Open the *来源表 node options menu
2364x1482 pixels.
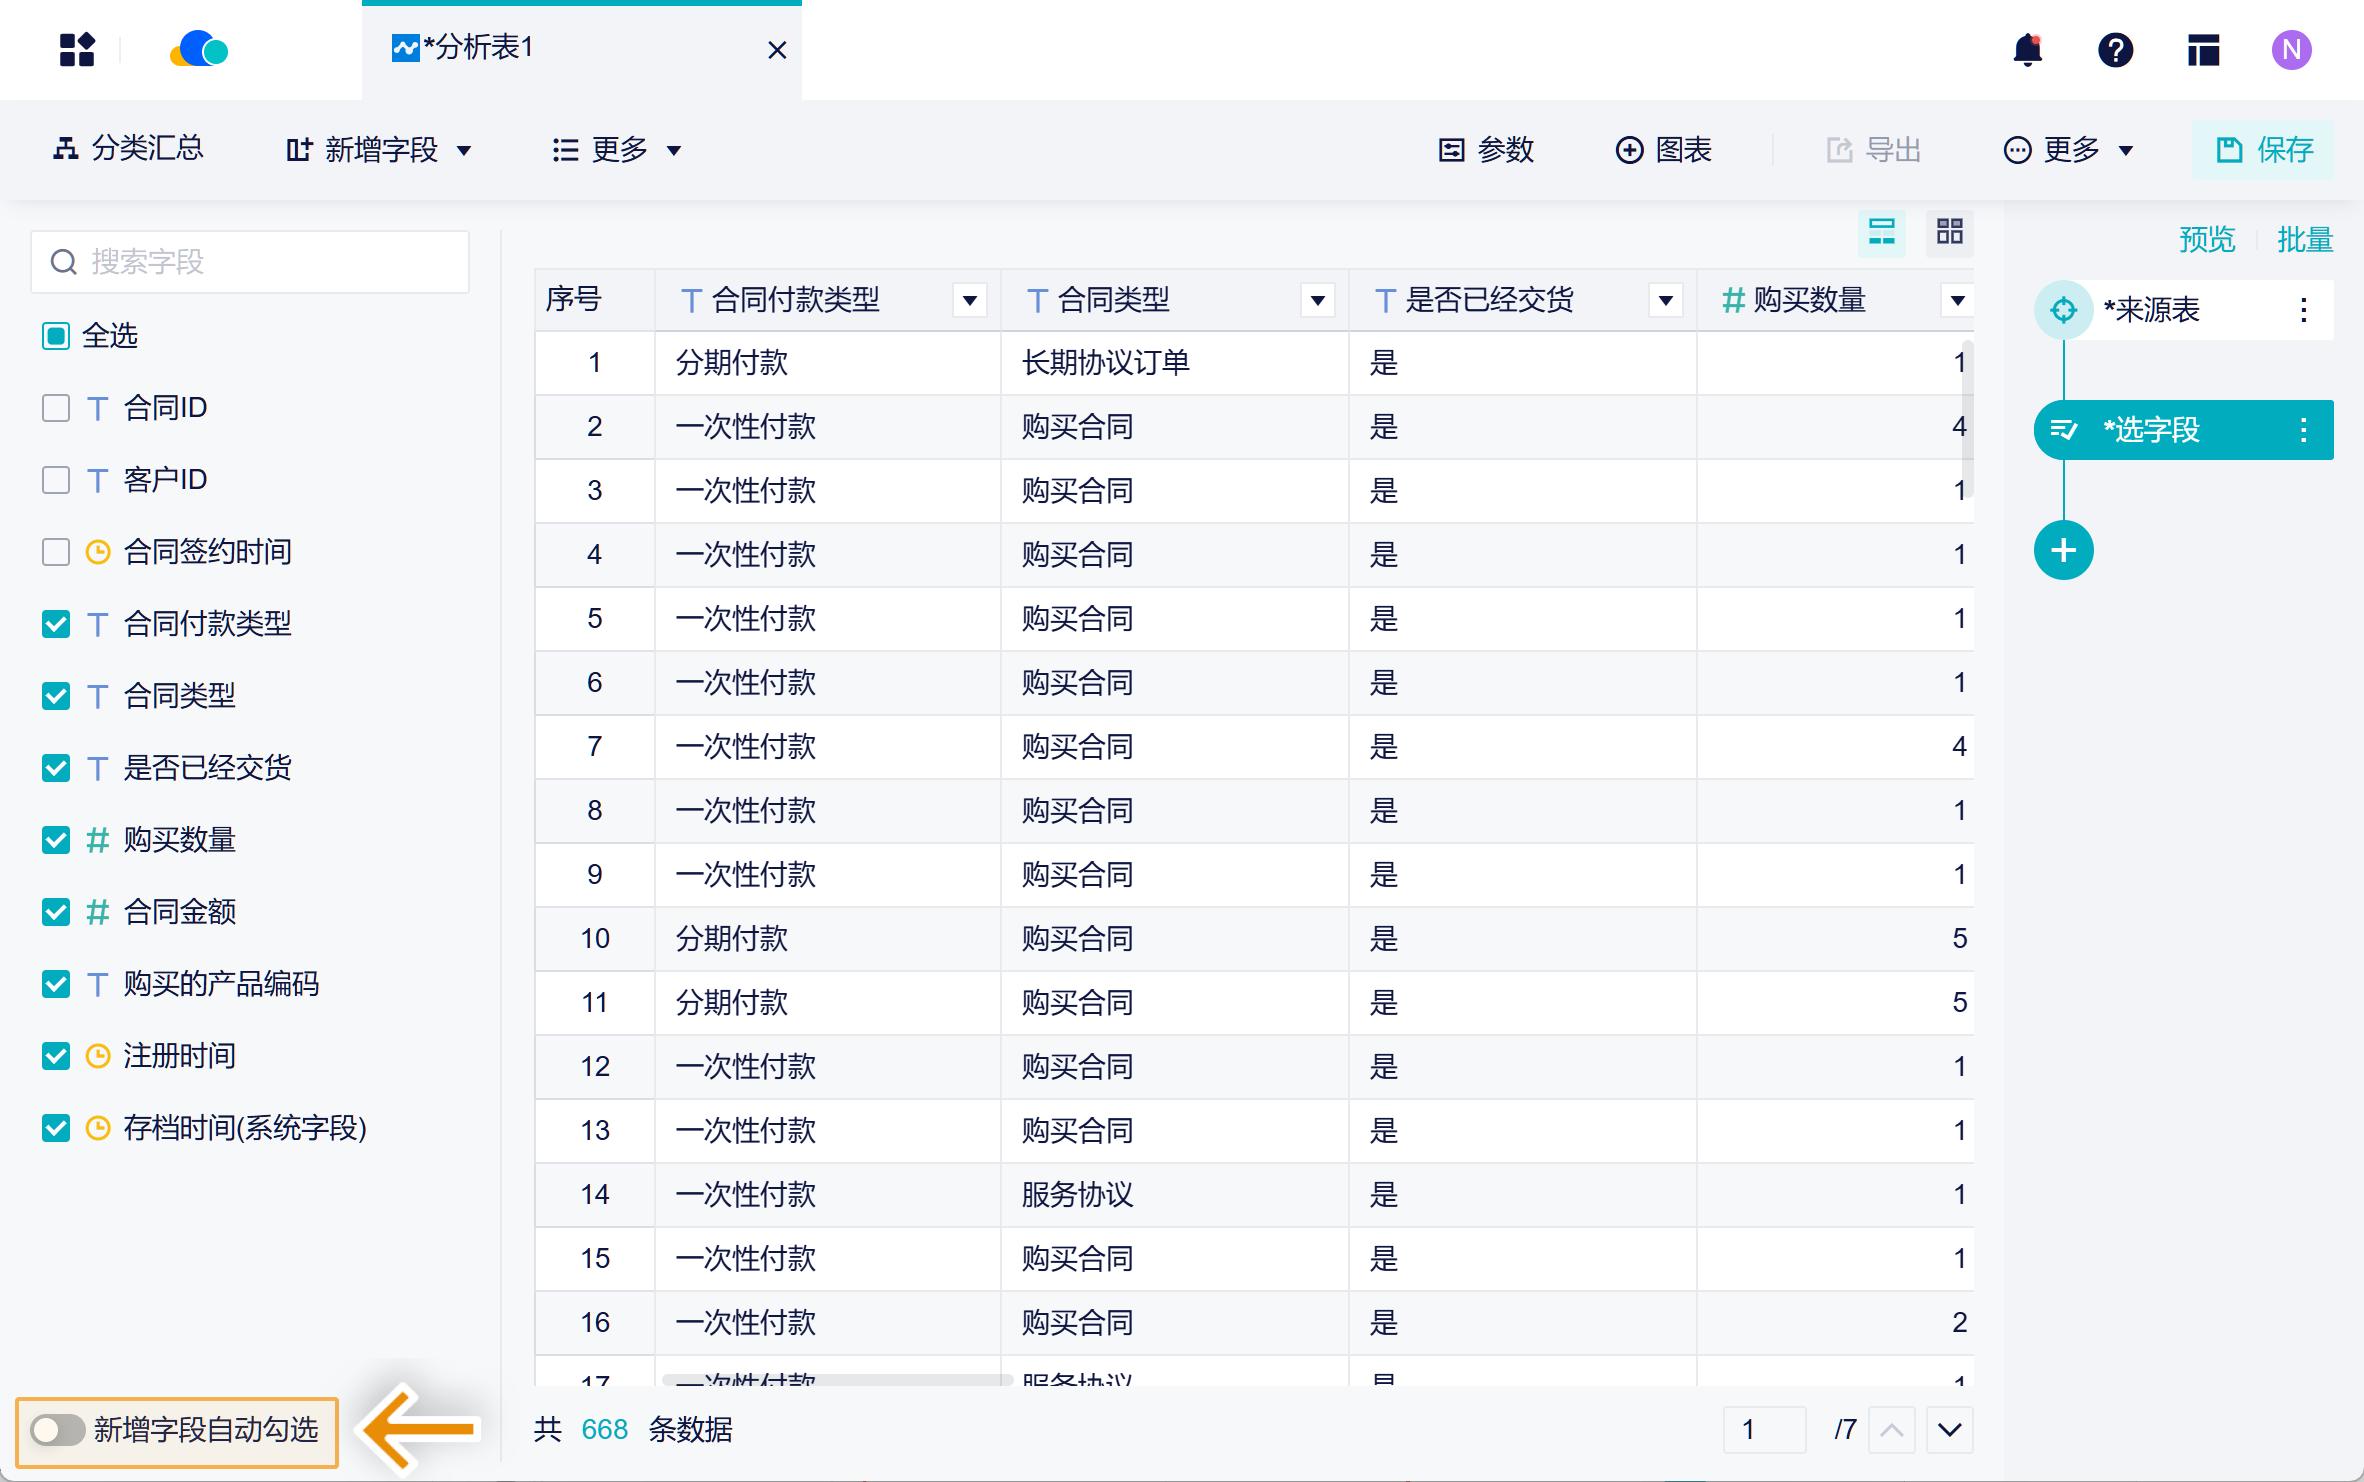coord(2303,310)
